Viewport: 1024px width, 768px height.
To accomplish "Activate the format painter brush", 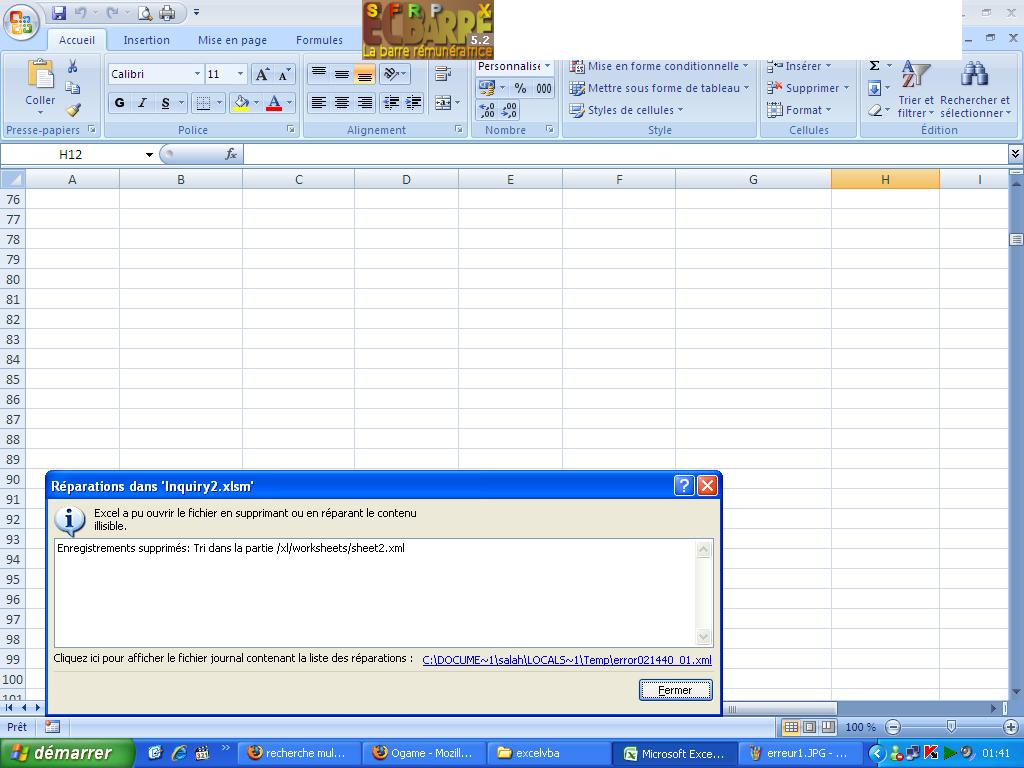I will tap(72, 109).
